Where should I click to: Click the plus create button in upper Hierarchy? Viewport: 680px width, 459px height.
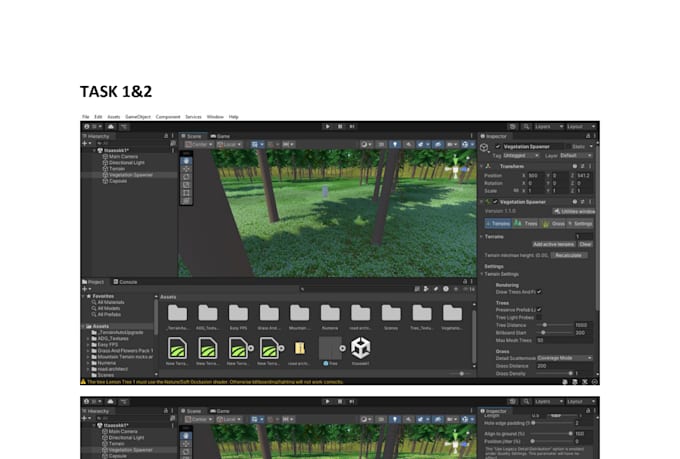[85, 143]
